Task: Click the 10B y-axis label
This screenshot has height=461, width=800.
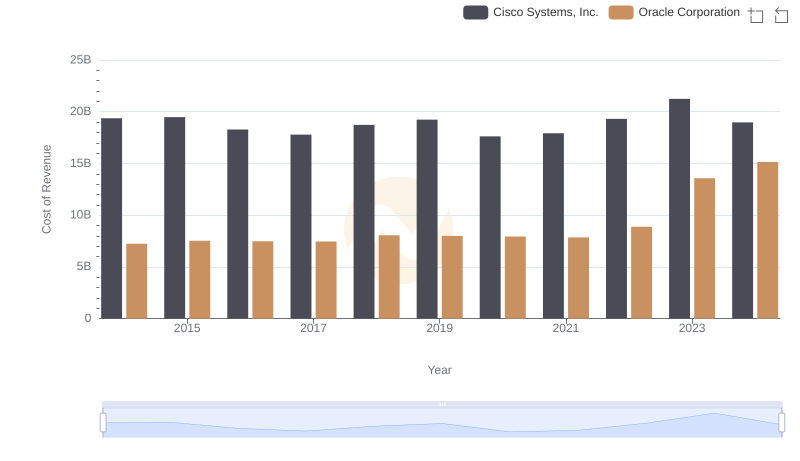Action: coord(81,215)
